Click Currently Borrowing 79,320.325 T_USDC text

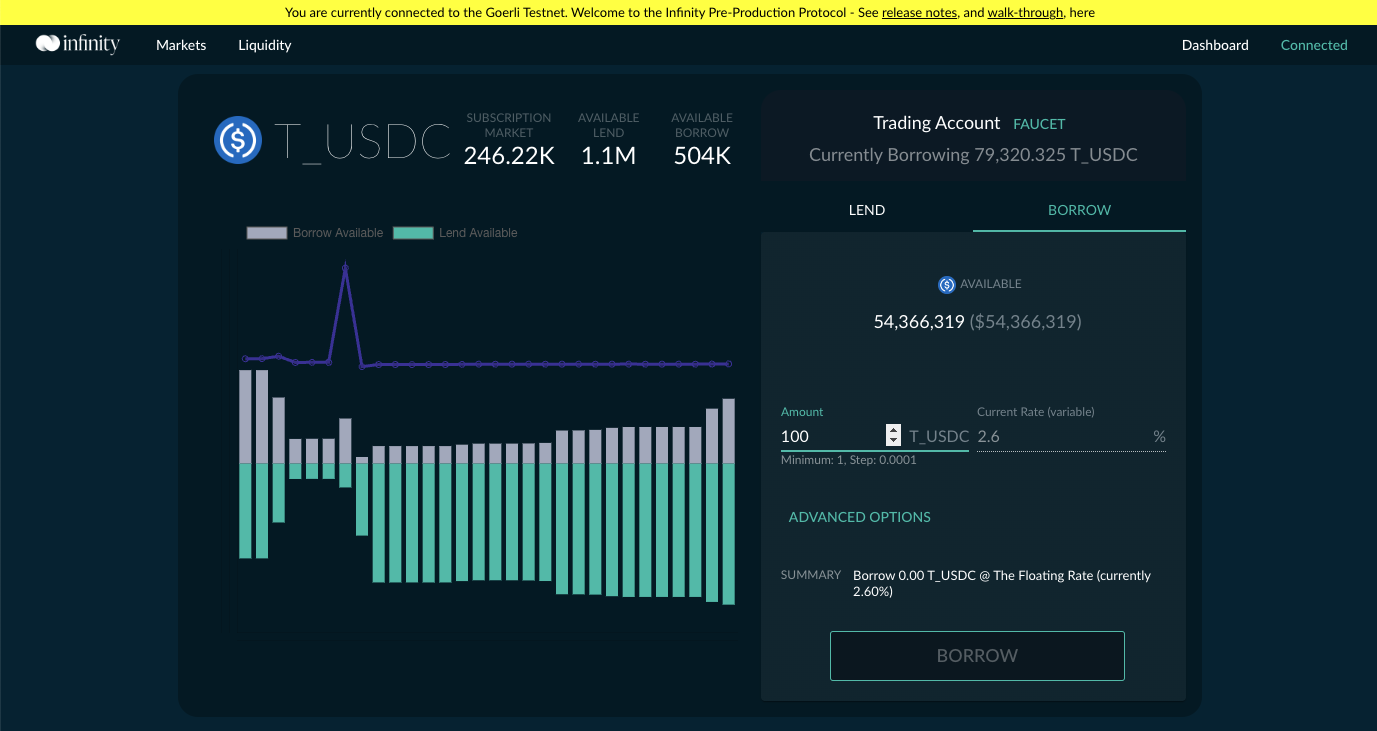click(x=973, y=155)
